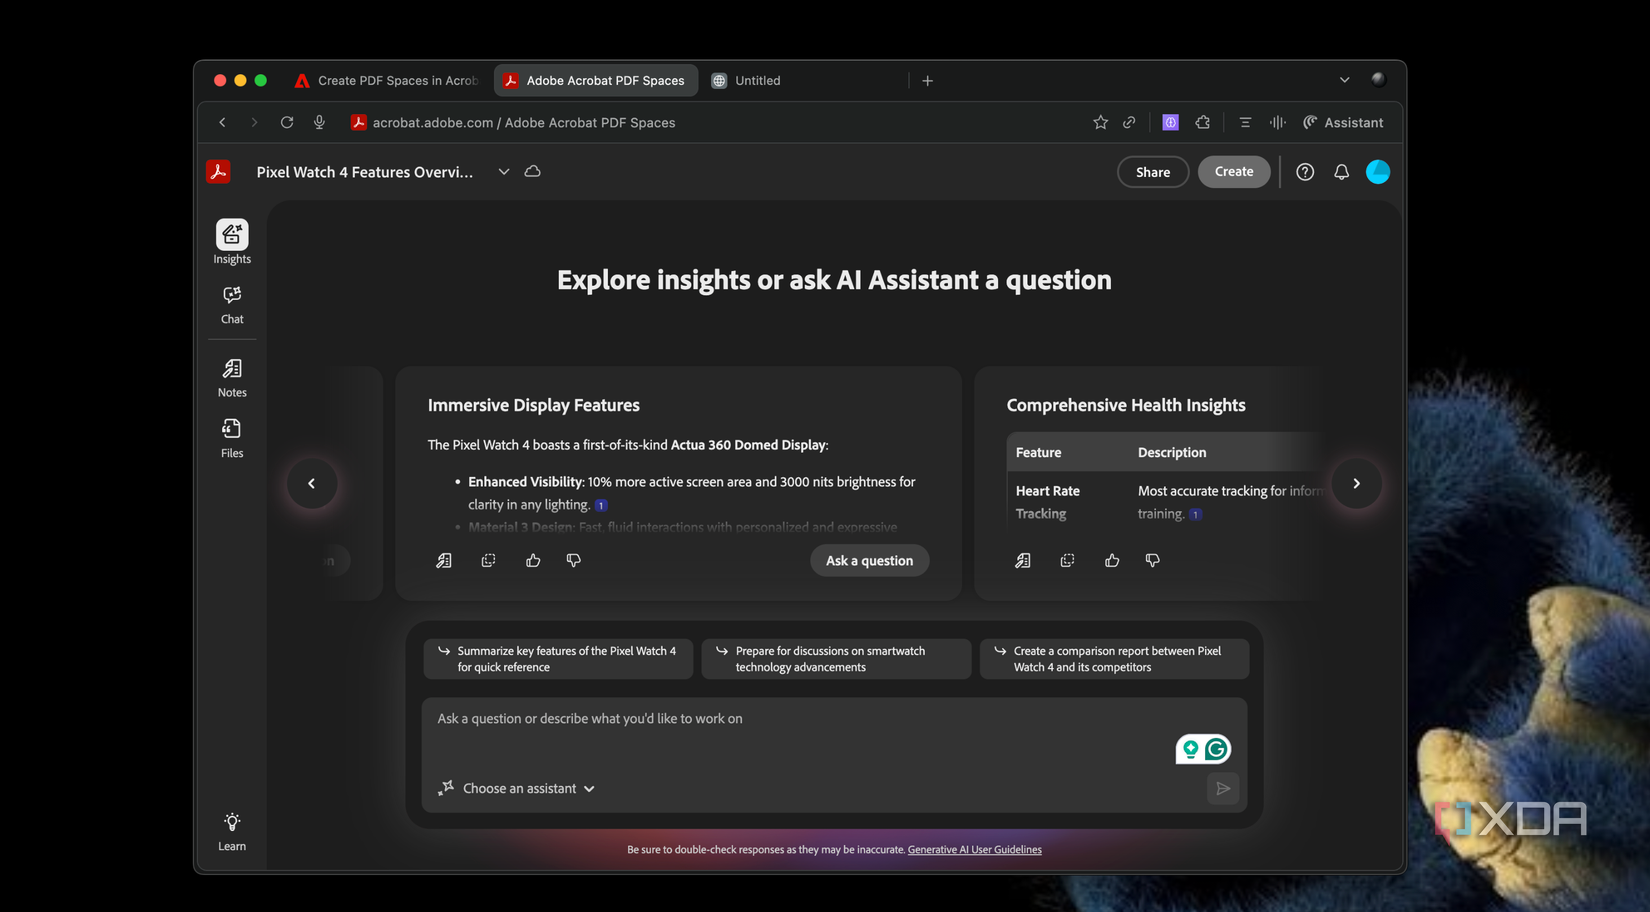1650x912 pixels.
Task: Open the Help question mark icon
Action: pyautogui.click(x=1305, y=172)
